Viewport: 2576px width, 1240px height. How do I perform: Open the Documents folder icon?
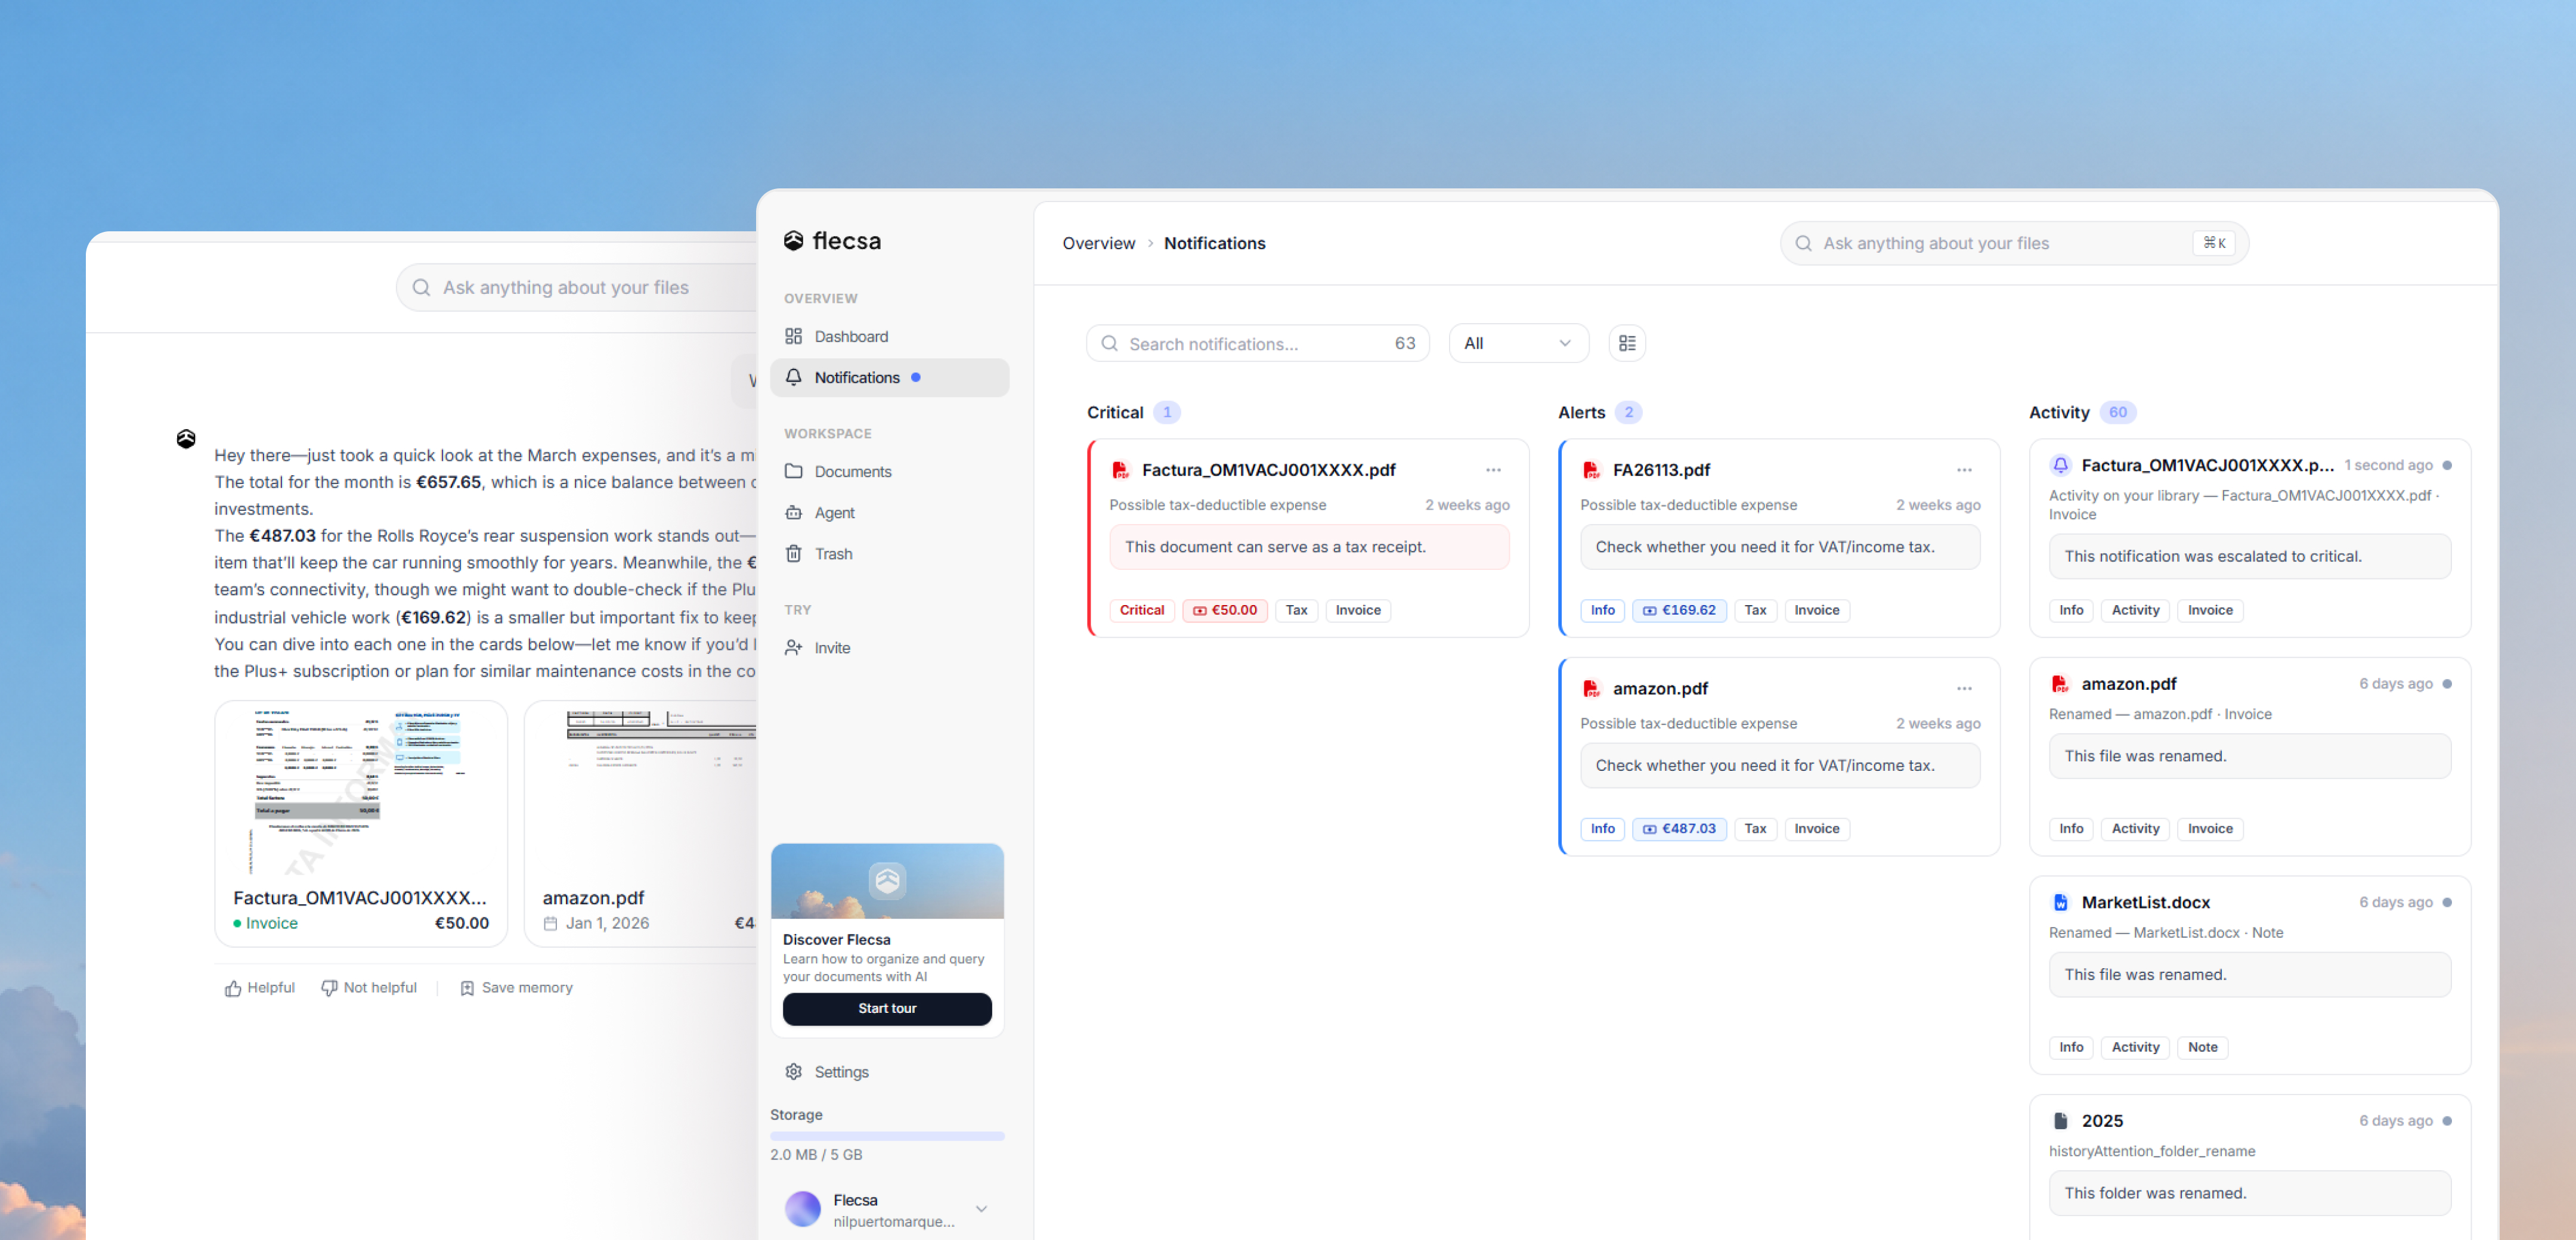[x=793, y=471]
